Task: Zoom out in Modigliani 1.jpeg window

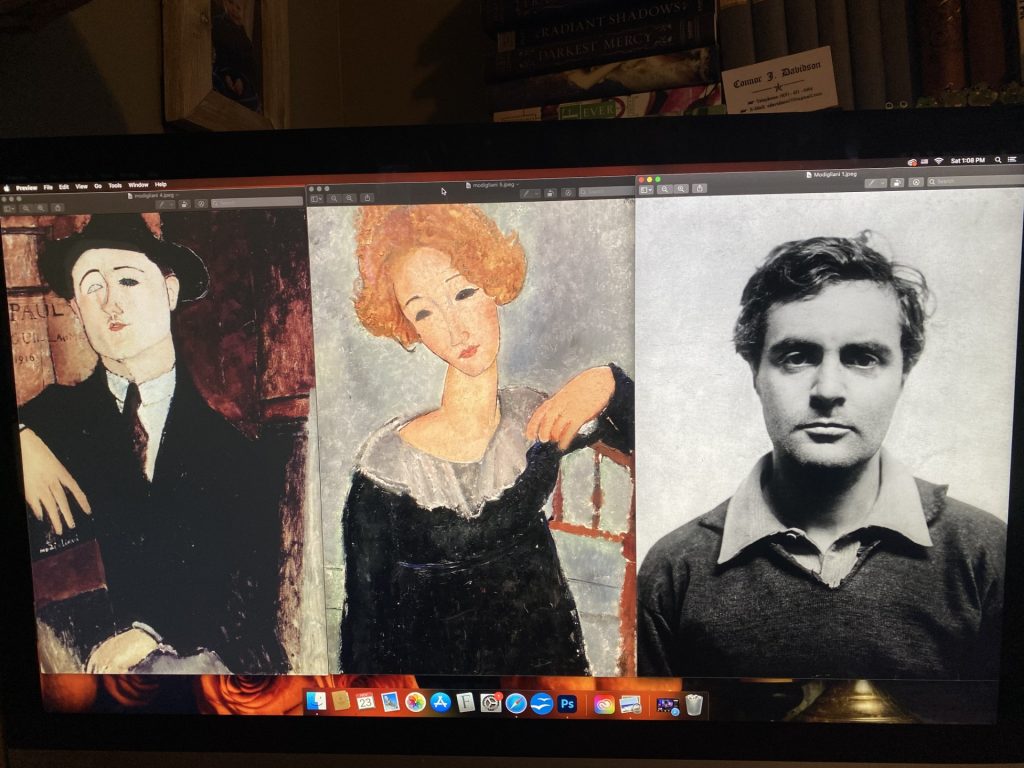Action: tap(665, 189)
